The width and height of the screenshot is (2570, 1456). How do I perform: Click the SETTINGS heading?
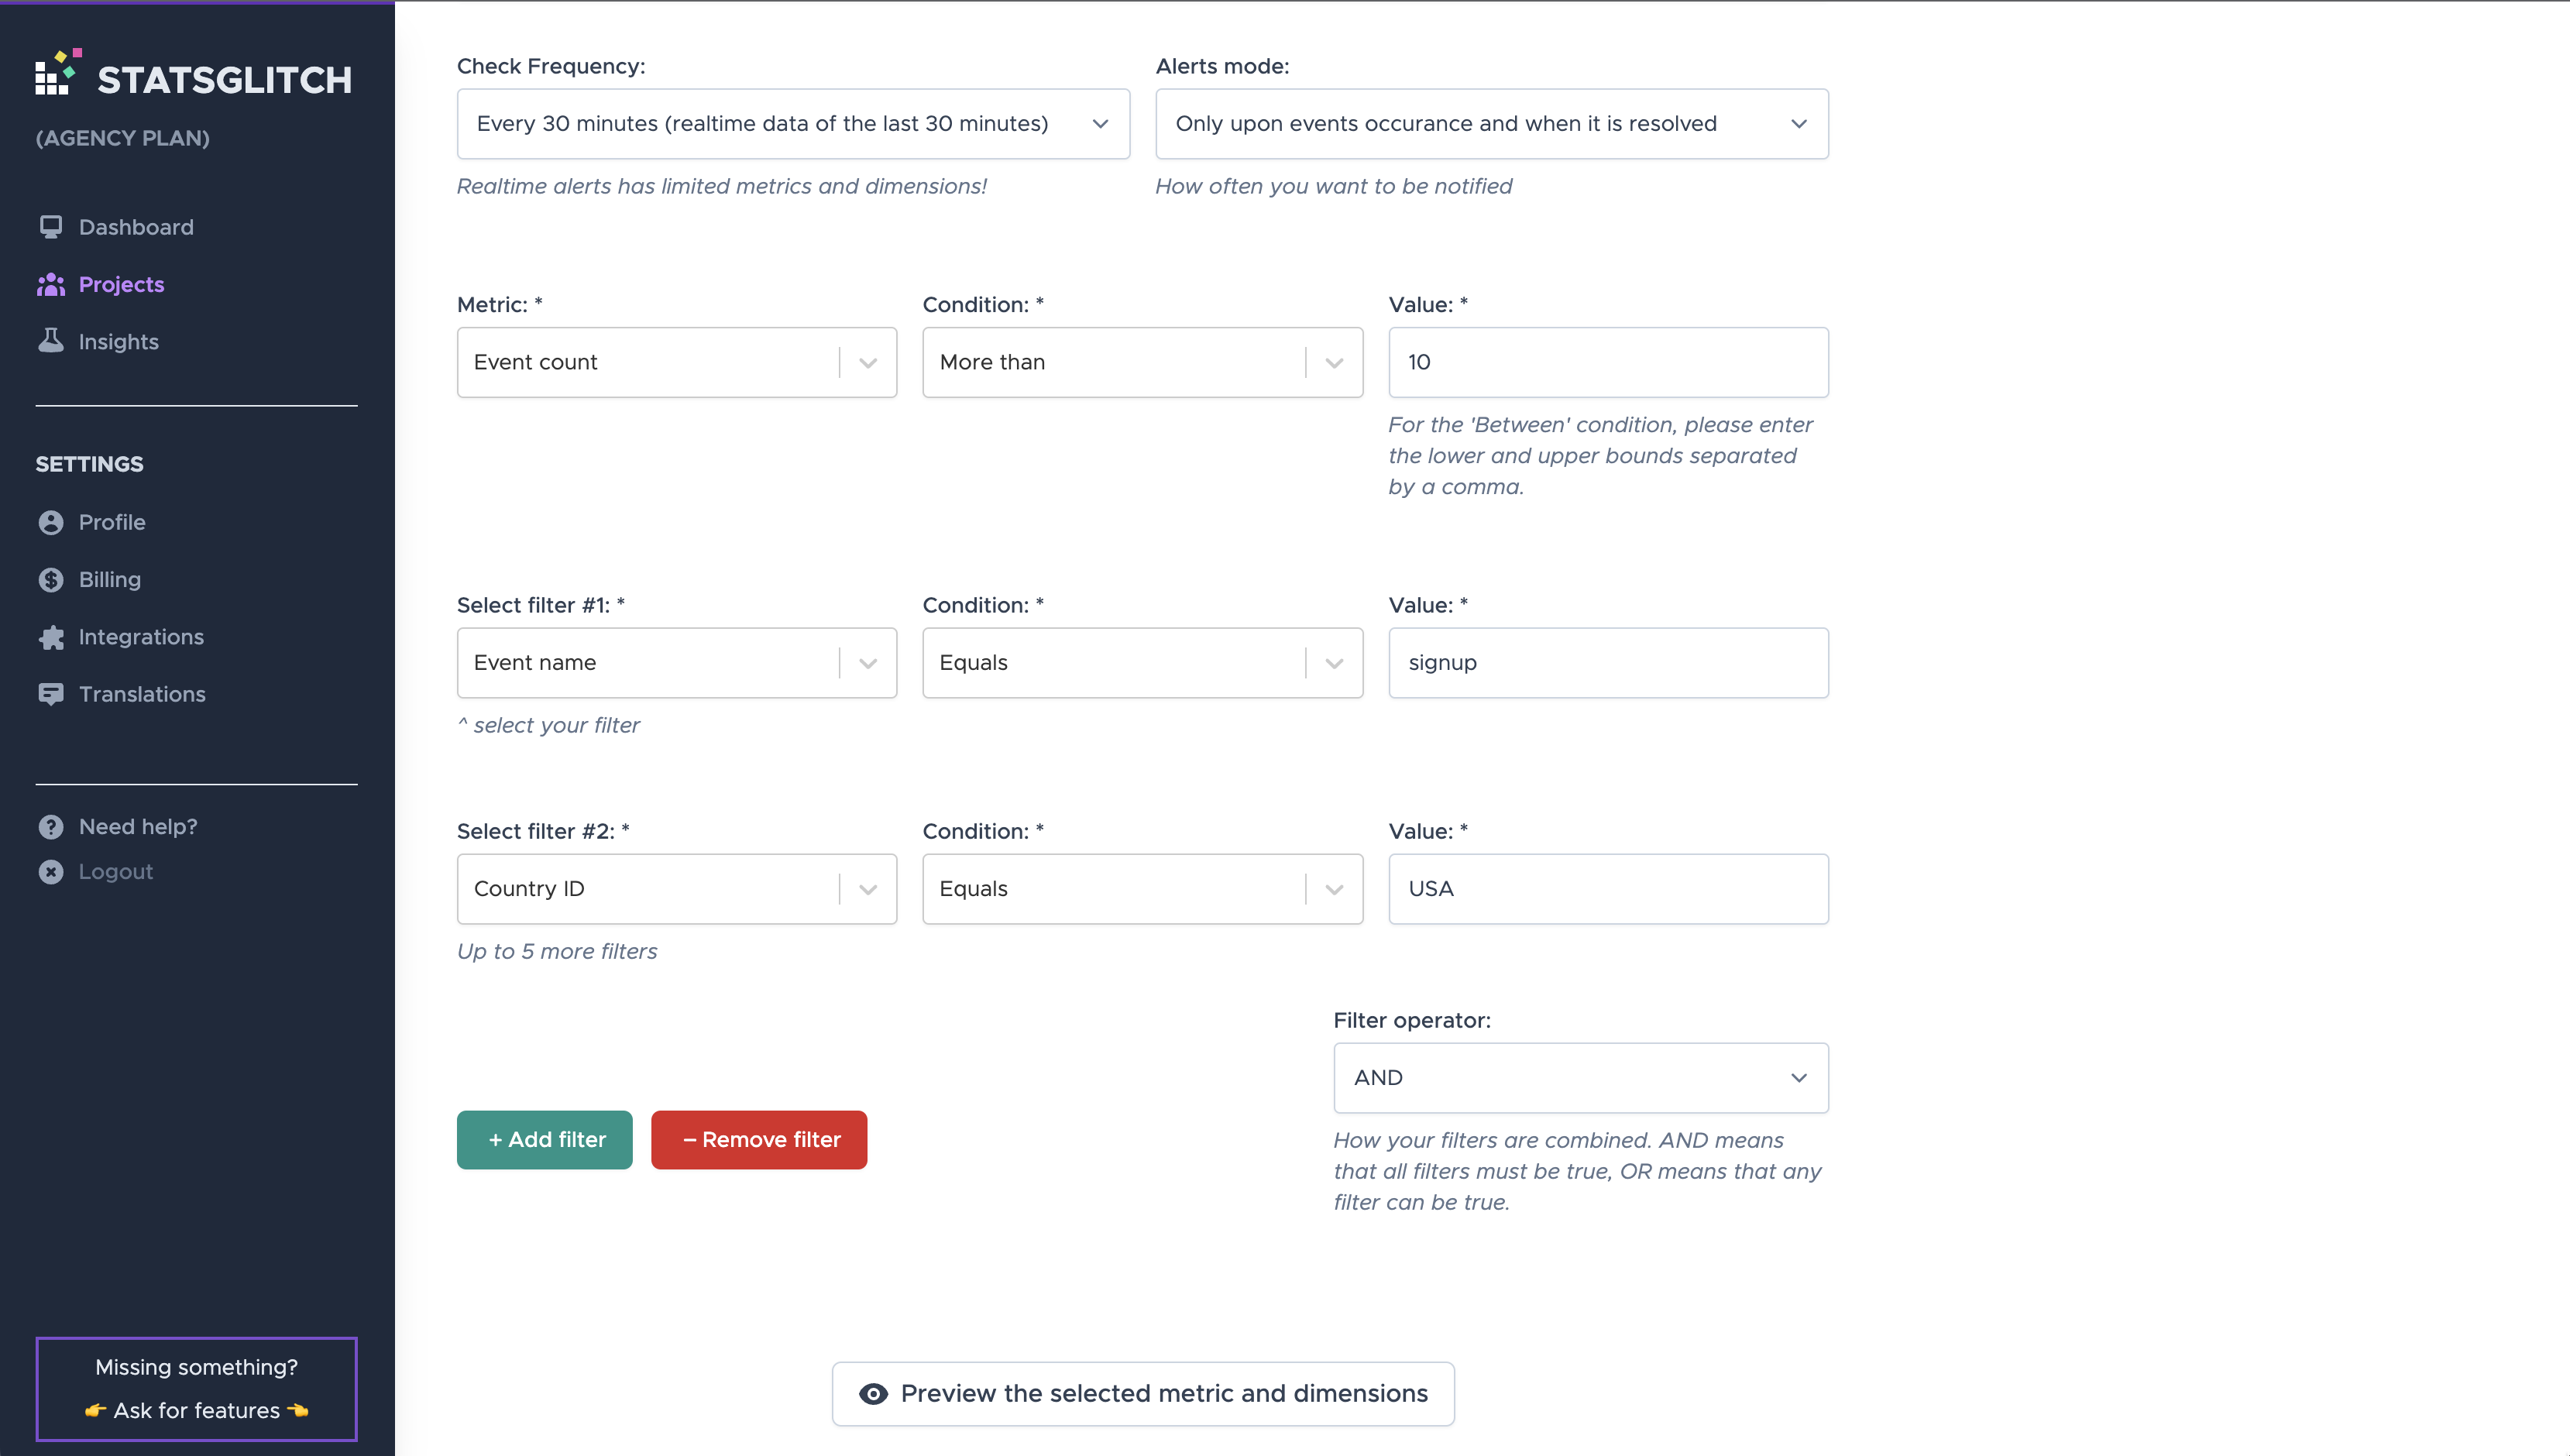(89, 464)
